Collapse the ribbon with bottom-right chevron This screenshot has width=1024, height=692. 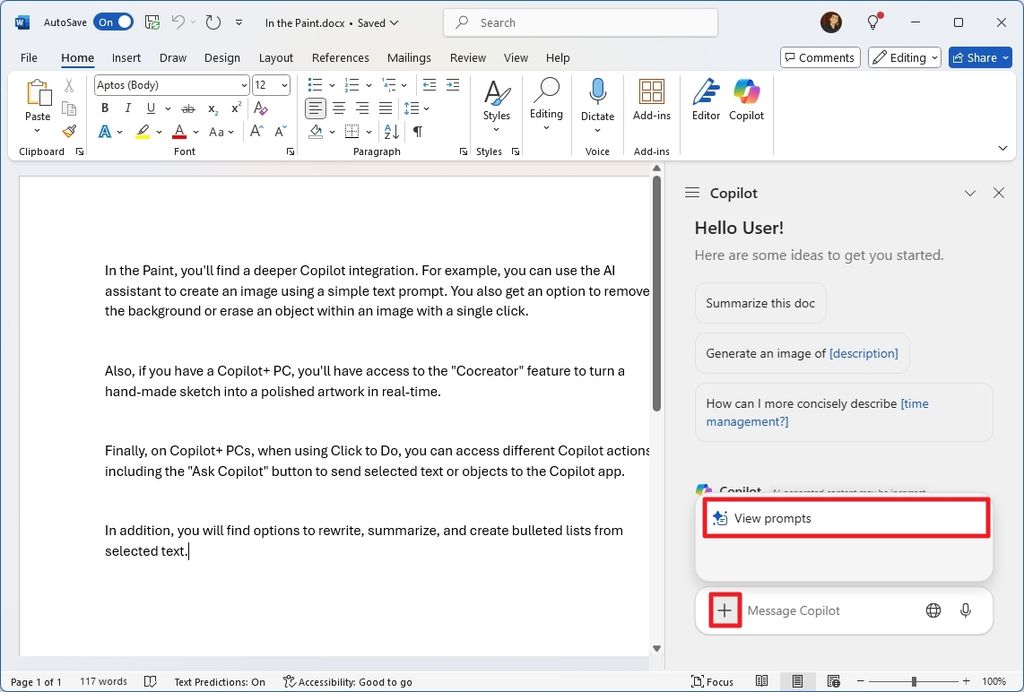pyautogui.click(x=1002, y=148)
